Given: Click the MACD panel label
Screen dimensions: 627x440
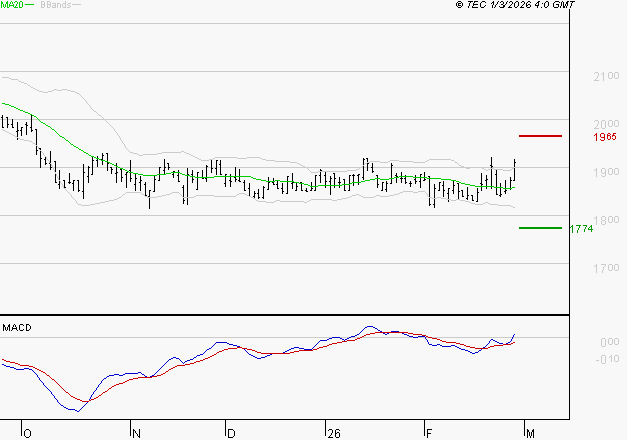Looking at the screenshot, I should click(x=18, y=328).
